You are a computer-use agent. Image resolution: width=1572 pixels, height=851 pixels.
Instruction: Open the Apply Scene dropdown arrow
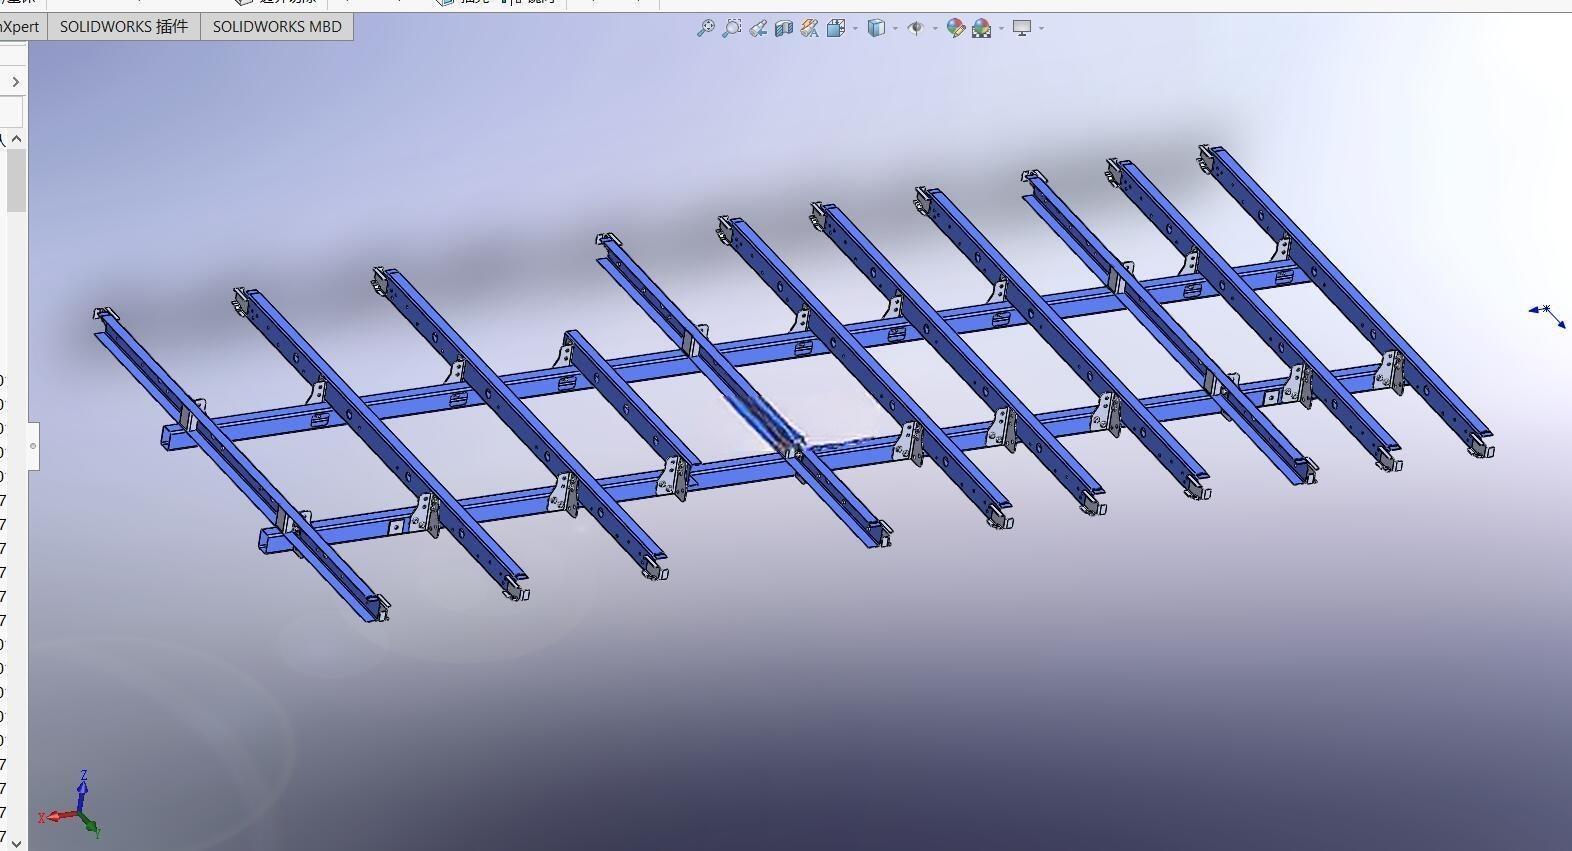pos(1001,28)
